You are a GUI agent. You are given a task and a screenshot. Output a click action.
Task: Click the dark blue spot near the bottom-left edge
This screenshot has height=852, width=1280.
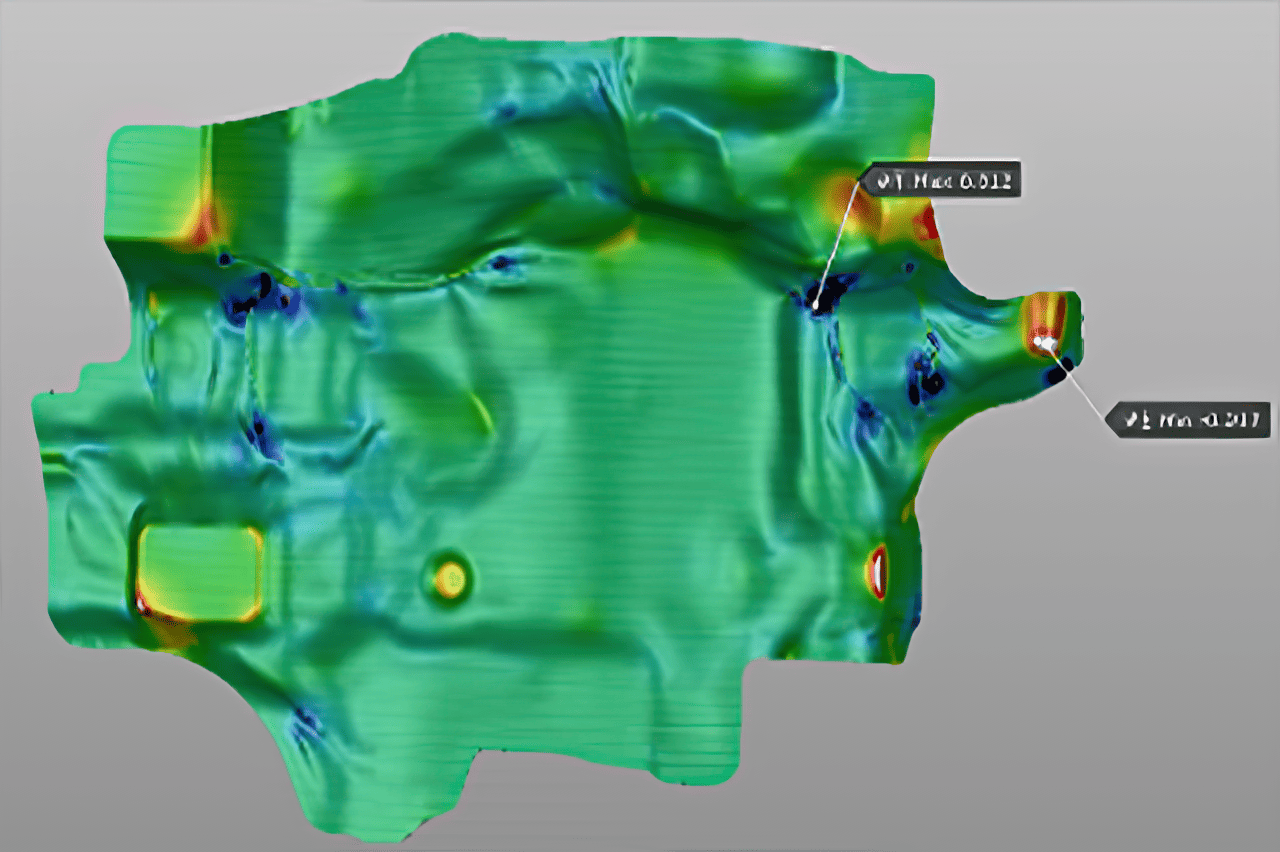[x=306, y=720]
